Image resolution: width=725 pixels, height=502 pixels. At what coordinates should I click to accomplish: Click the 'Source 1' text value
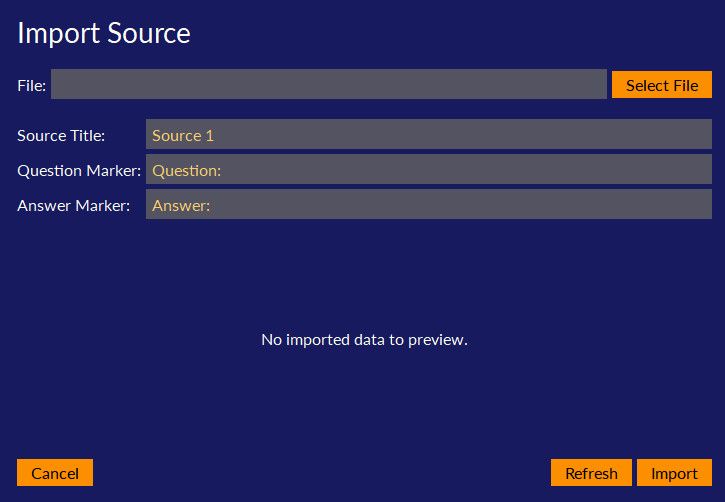point(183,135)
